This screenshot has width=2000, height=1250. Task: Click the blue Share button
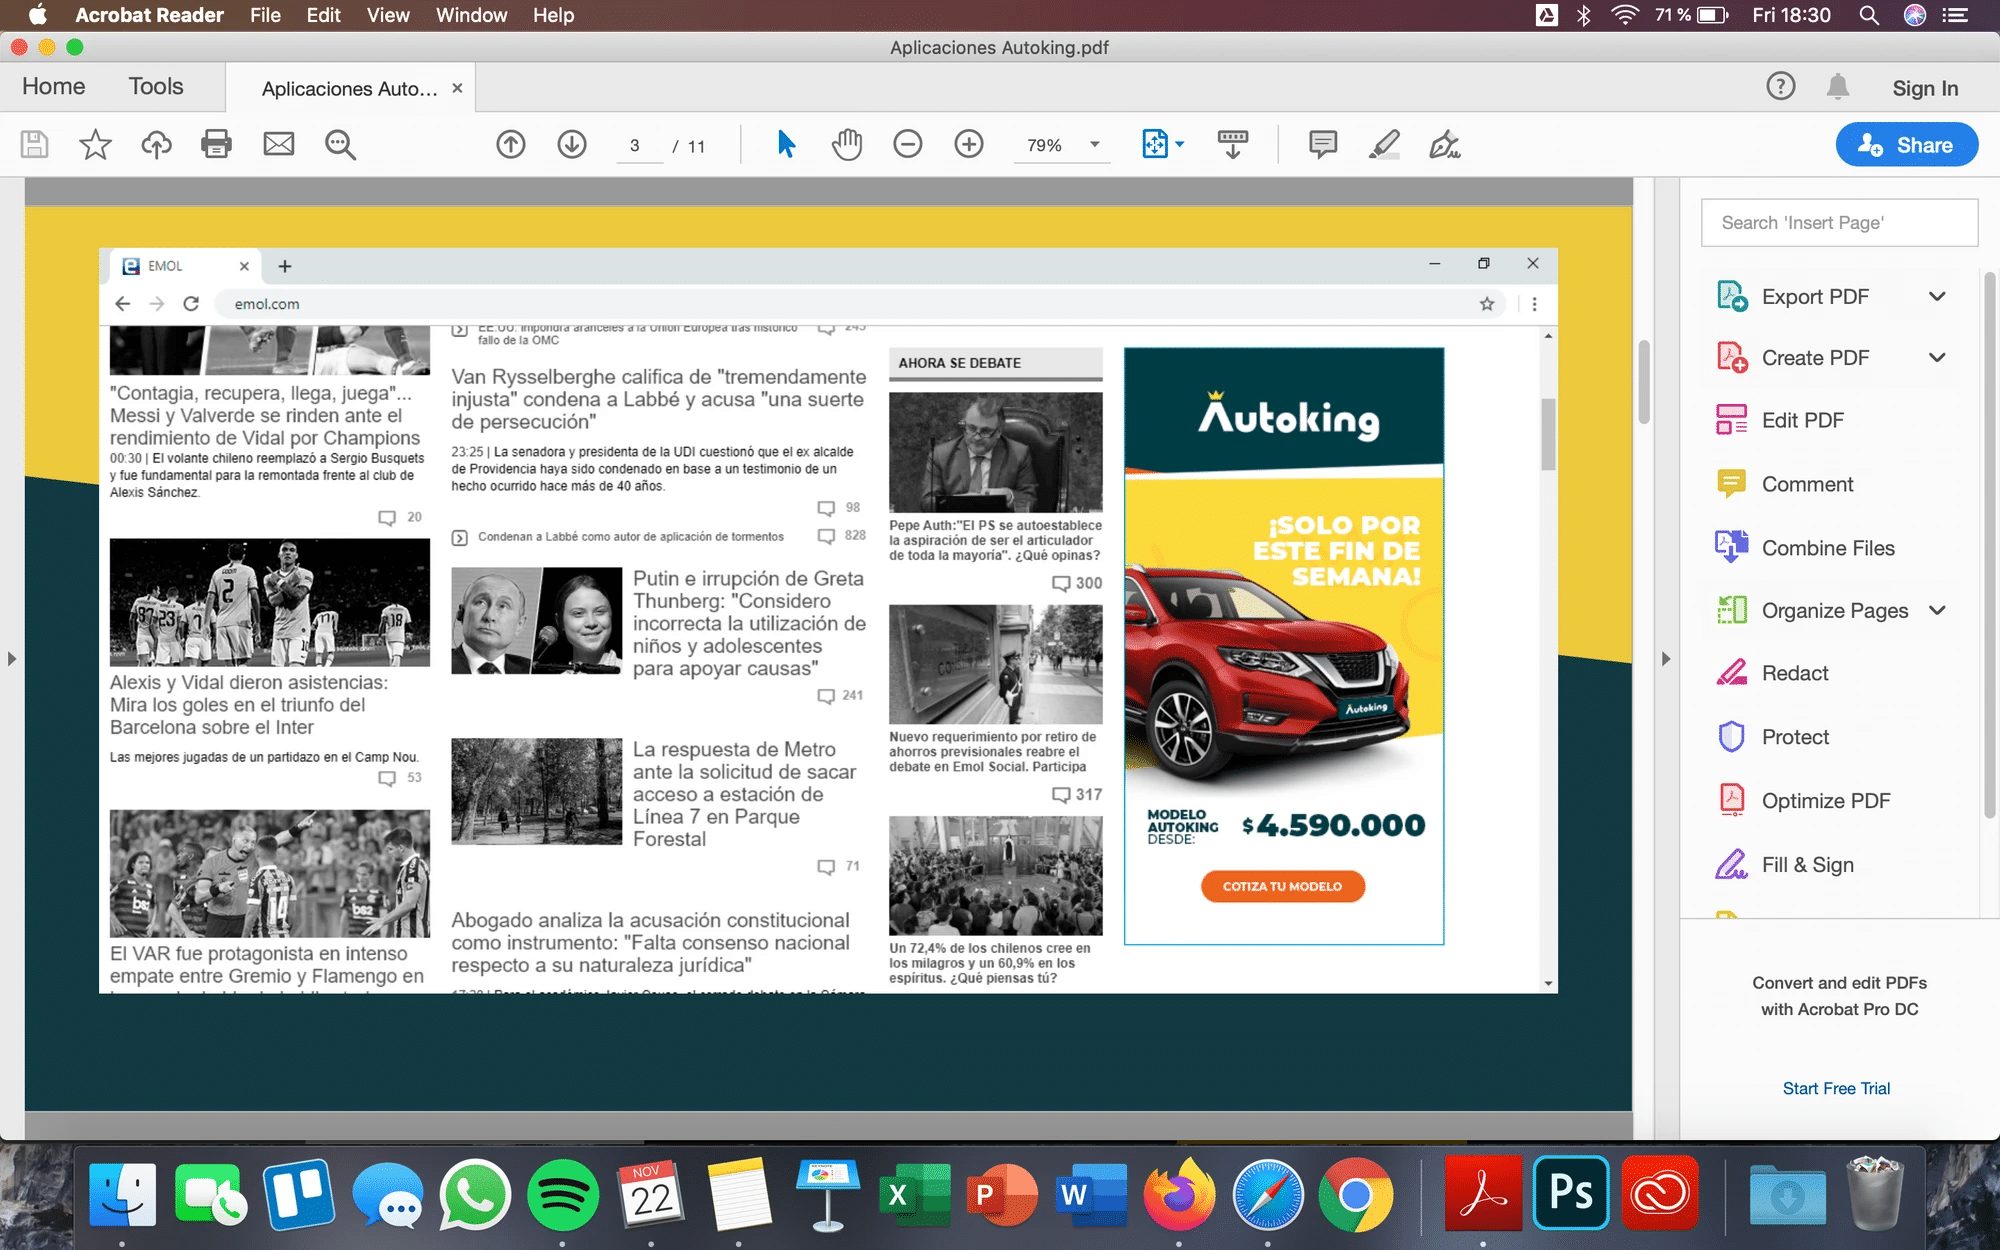1906,145
